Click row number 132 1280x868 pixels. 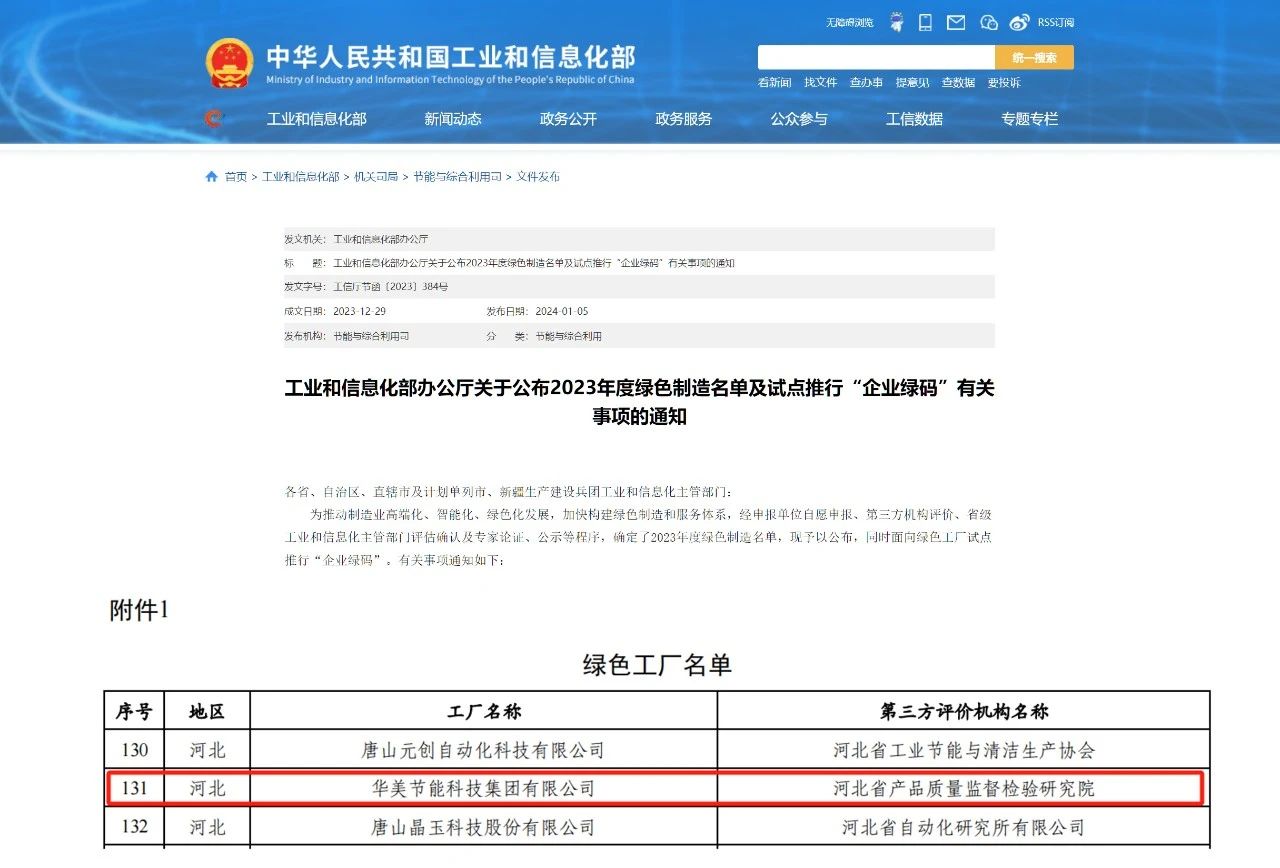[134, 827]
